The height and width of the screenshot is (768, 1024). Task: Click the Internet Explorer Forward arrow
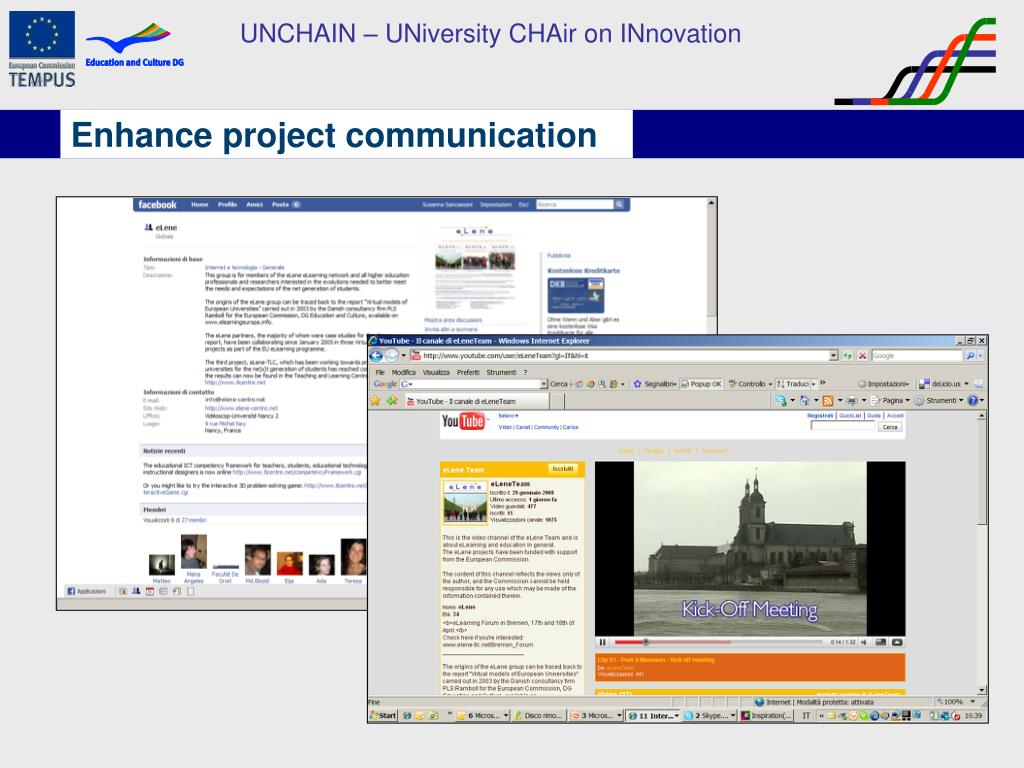391,356
